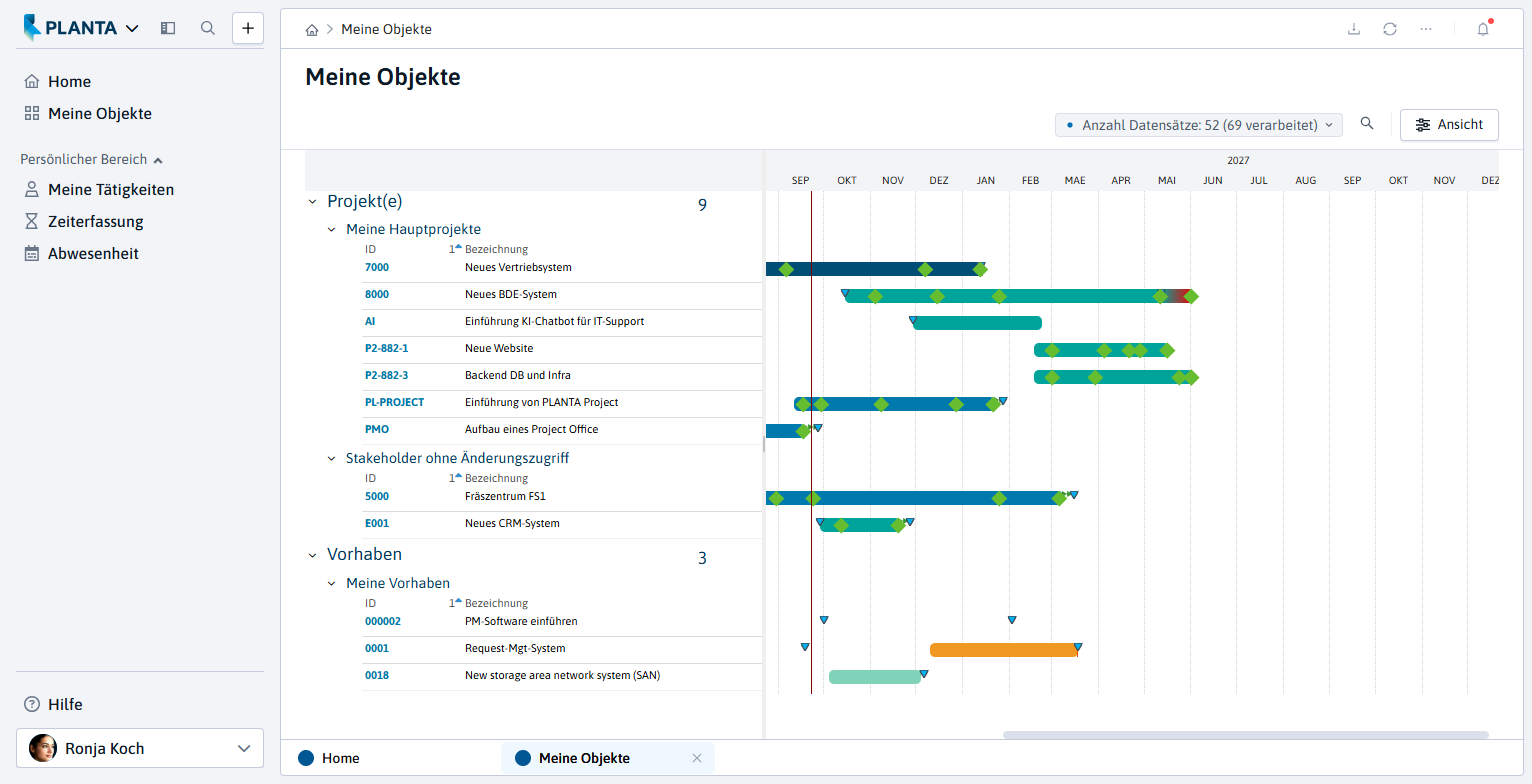This screenshot has width=1532, height=784.
Task: Open the PL-PROJECT ID link
Action: coord(394,403)
